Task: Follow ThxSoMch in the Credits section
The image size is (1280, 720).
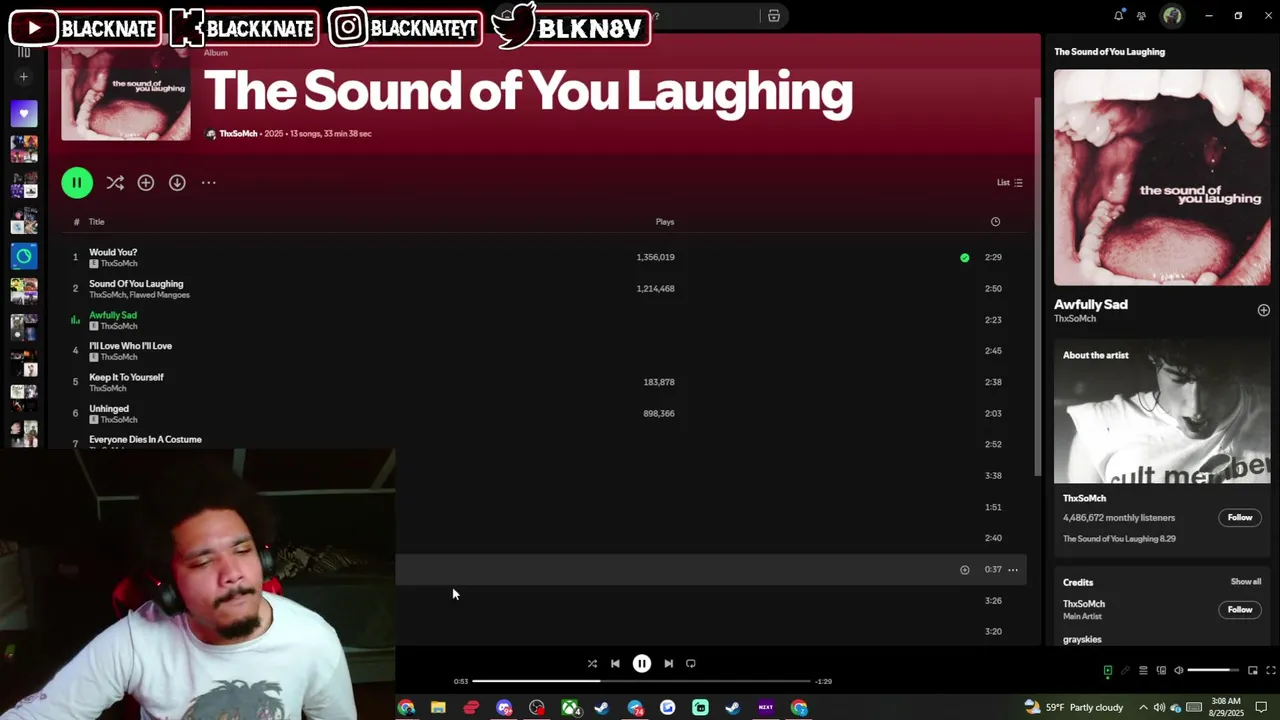Action: tap(1240, 610)
